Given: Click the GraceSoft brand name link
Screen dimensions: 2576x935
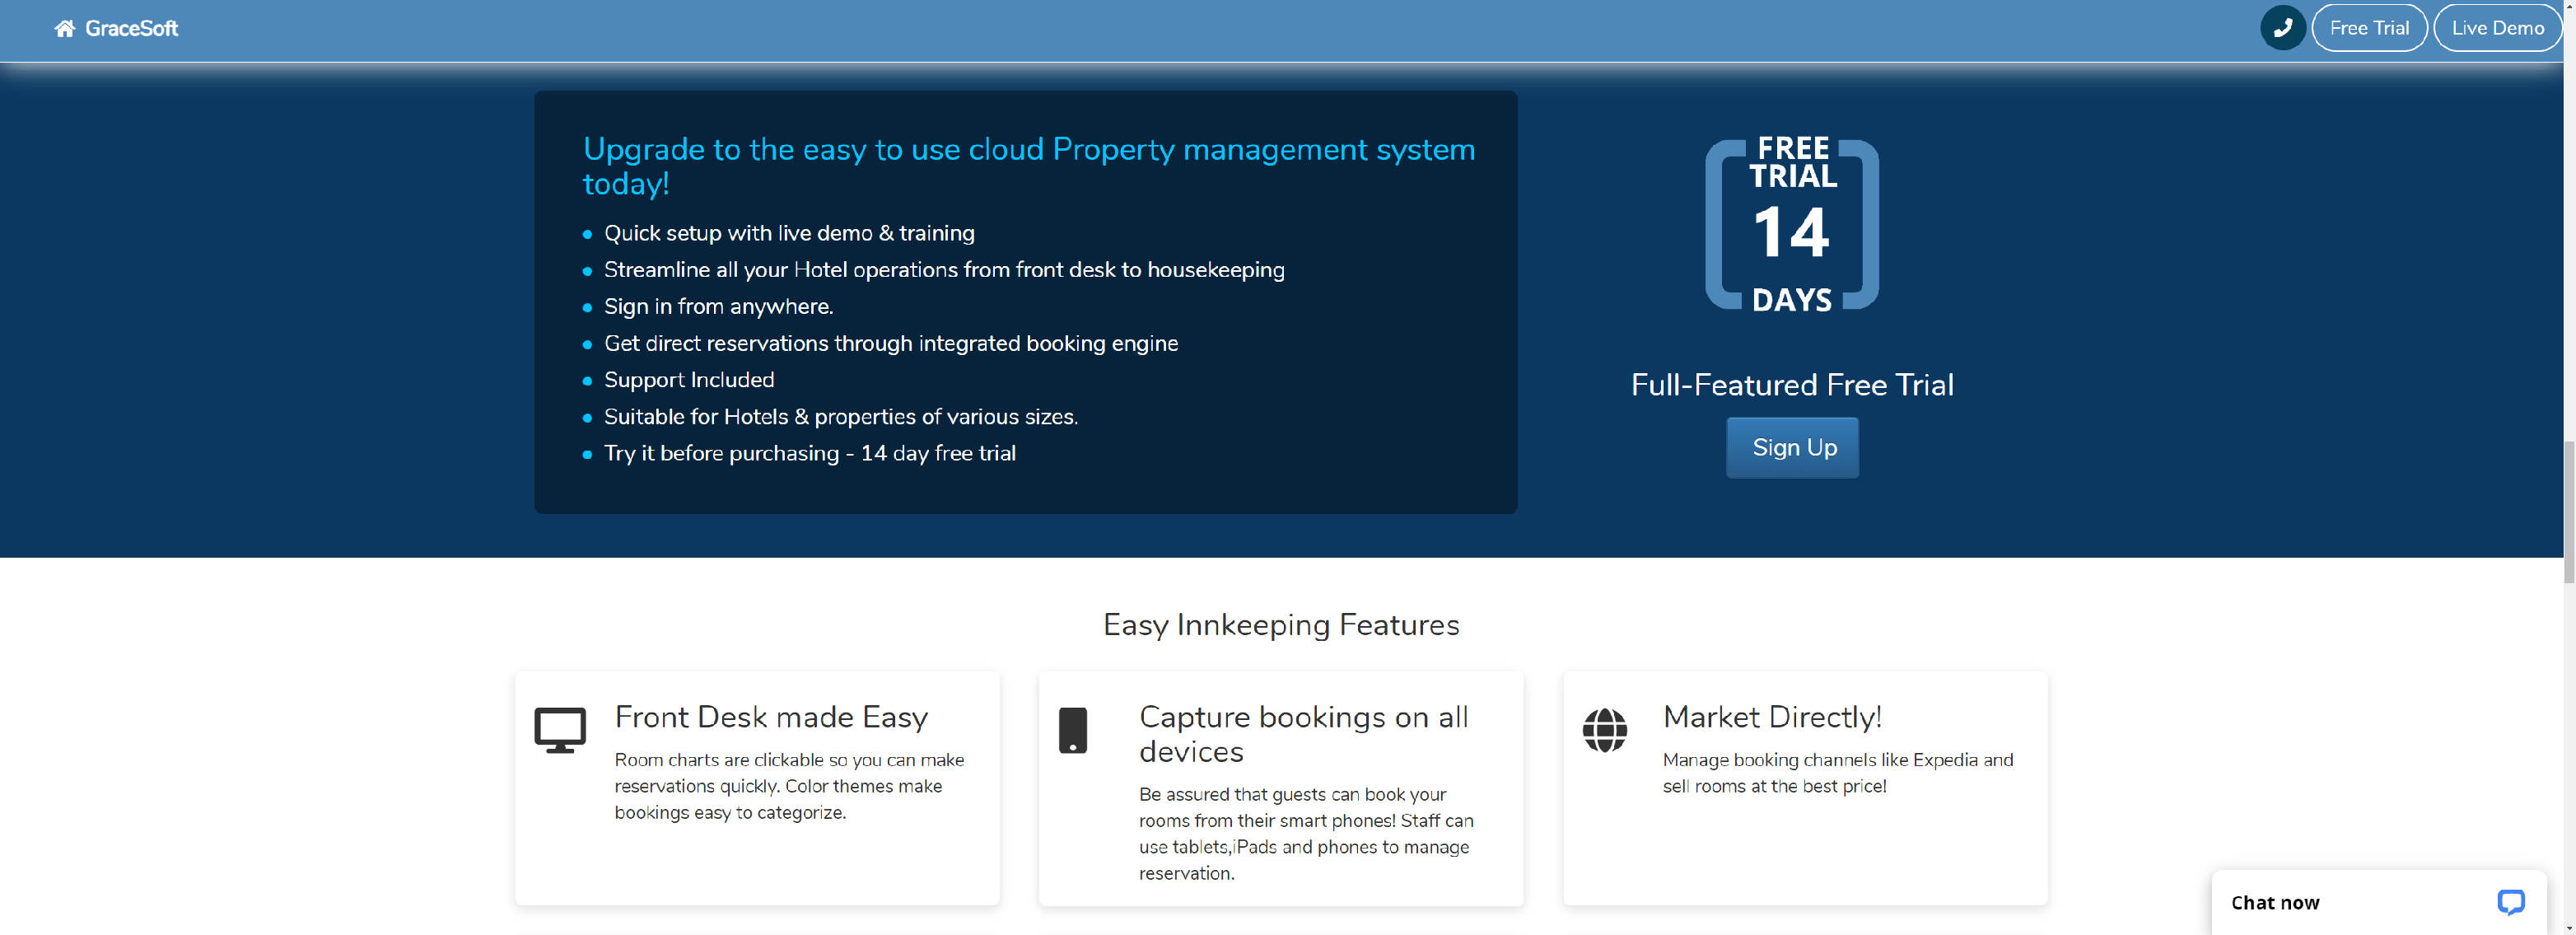Looking at the screenshot, I should (x=131, y=28).
